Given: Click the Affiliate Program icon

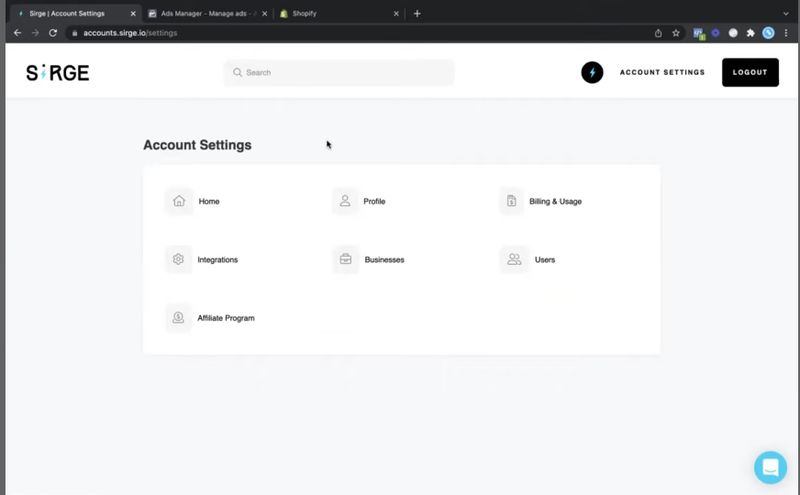Looking at the screenshot, I should pos(178,318).
